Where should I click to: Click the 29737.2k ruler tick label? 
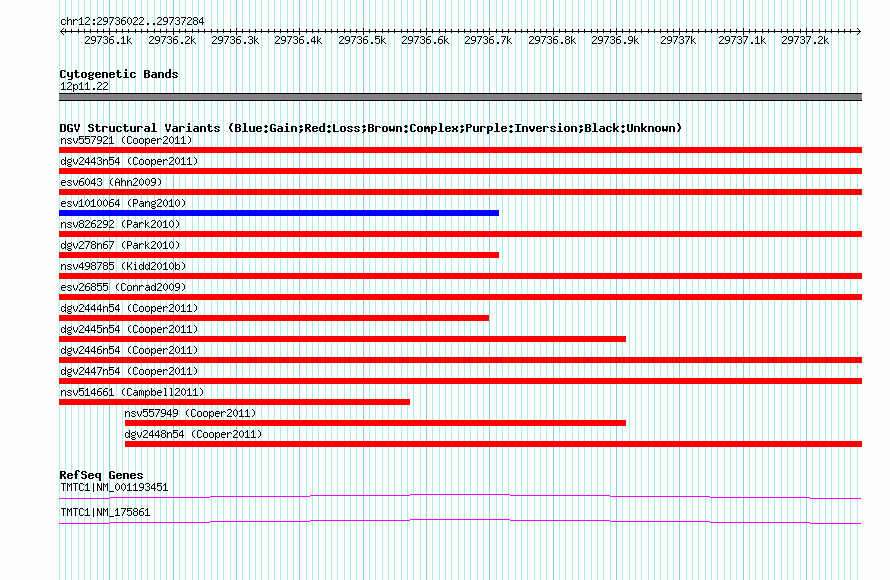[805, 40]
